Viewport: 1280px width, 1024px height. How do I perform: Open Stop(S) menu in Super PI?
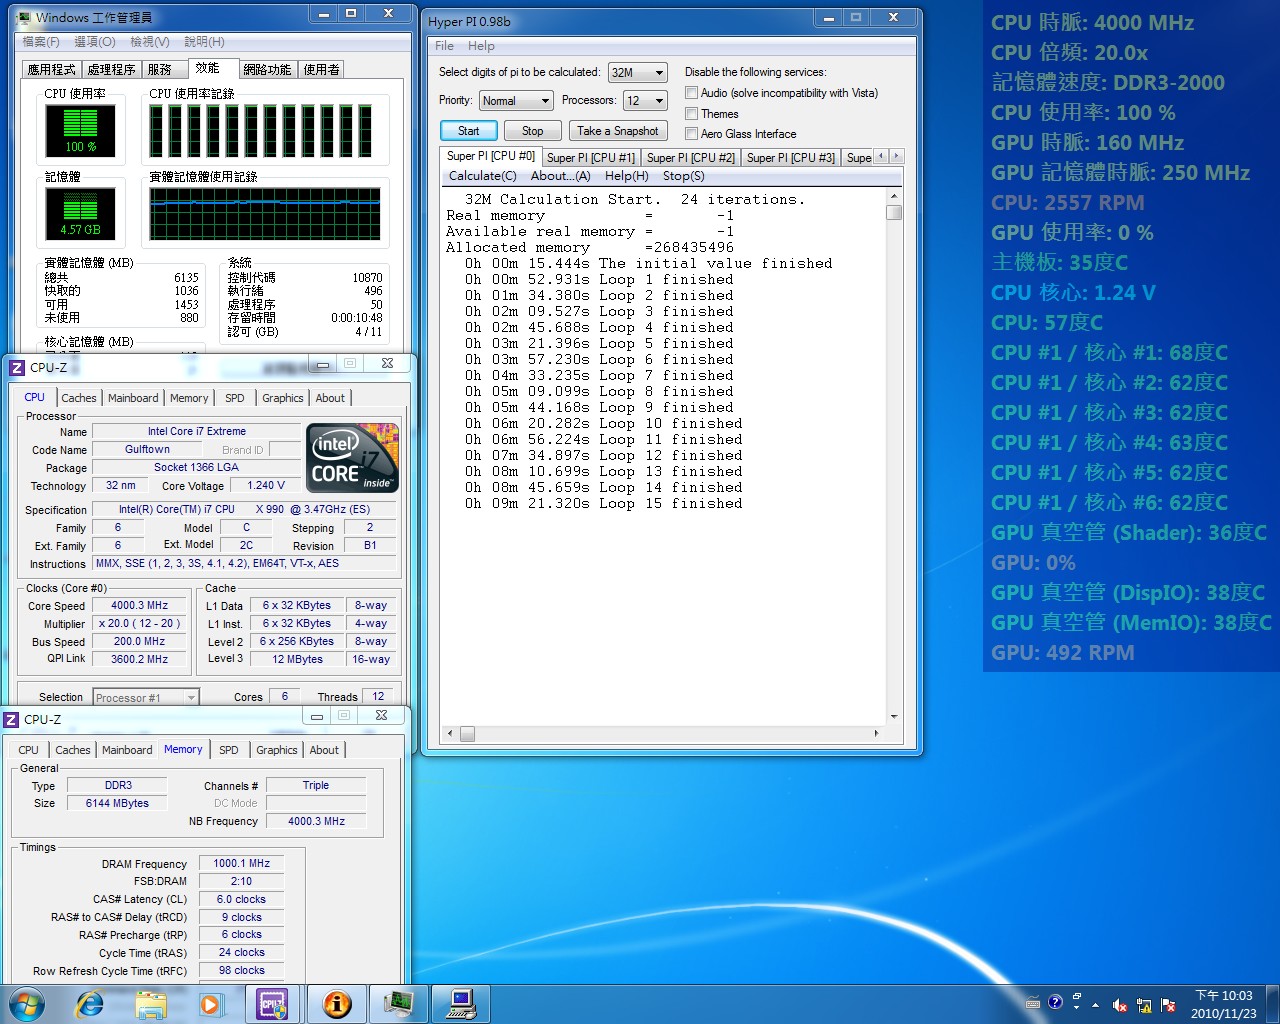click(684, 176)
